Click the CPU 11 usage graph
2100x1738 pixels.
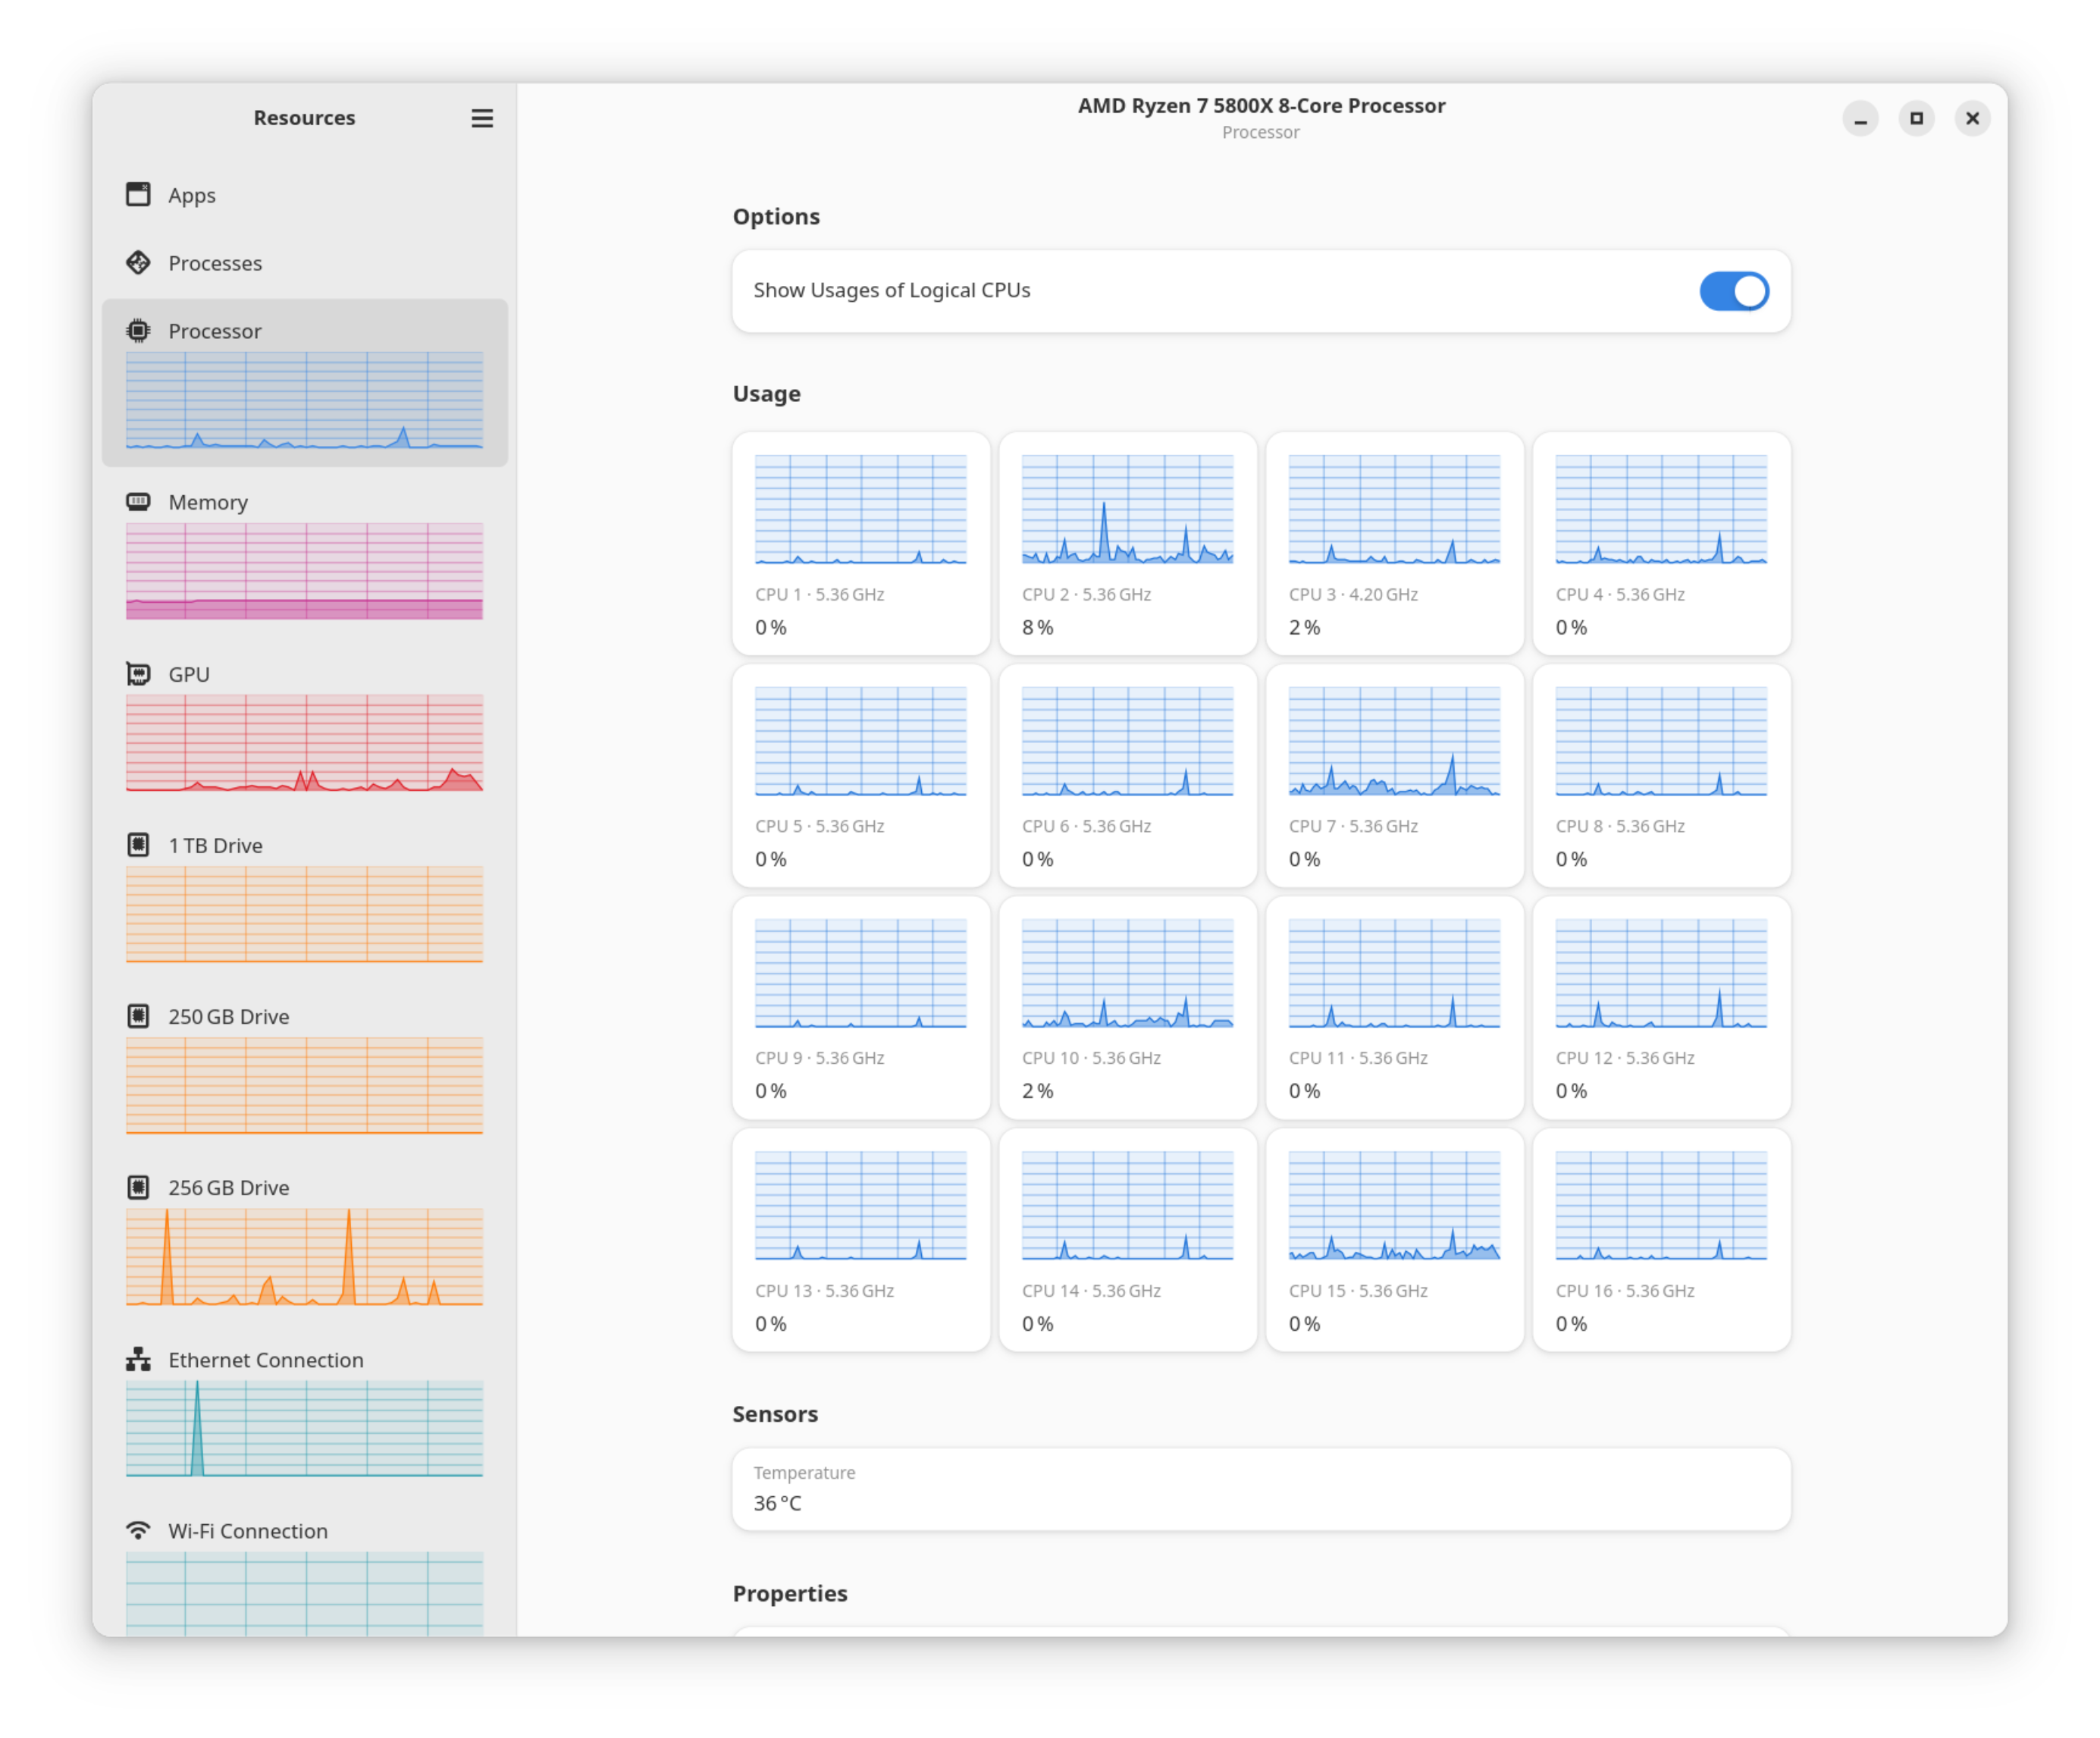[1394, 974]
